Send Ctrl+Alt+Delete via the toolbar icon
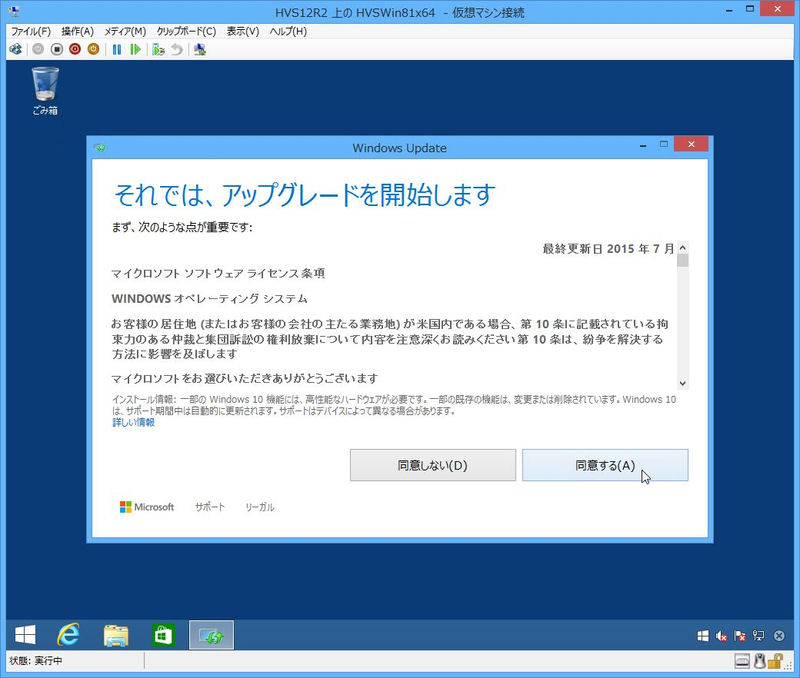The width and height of the screenshot is (800, 678). click(16, 49)
